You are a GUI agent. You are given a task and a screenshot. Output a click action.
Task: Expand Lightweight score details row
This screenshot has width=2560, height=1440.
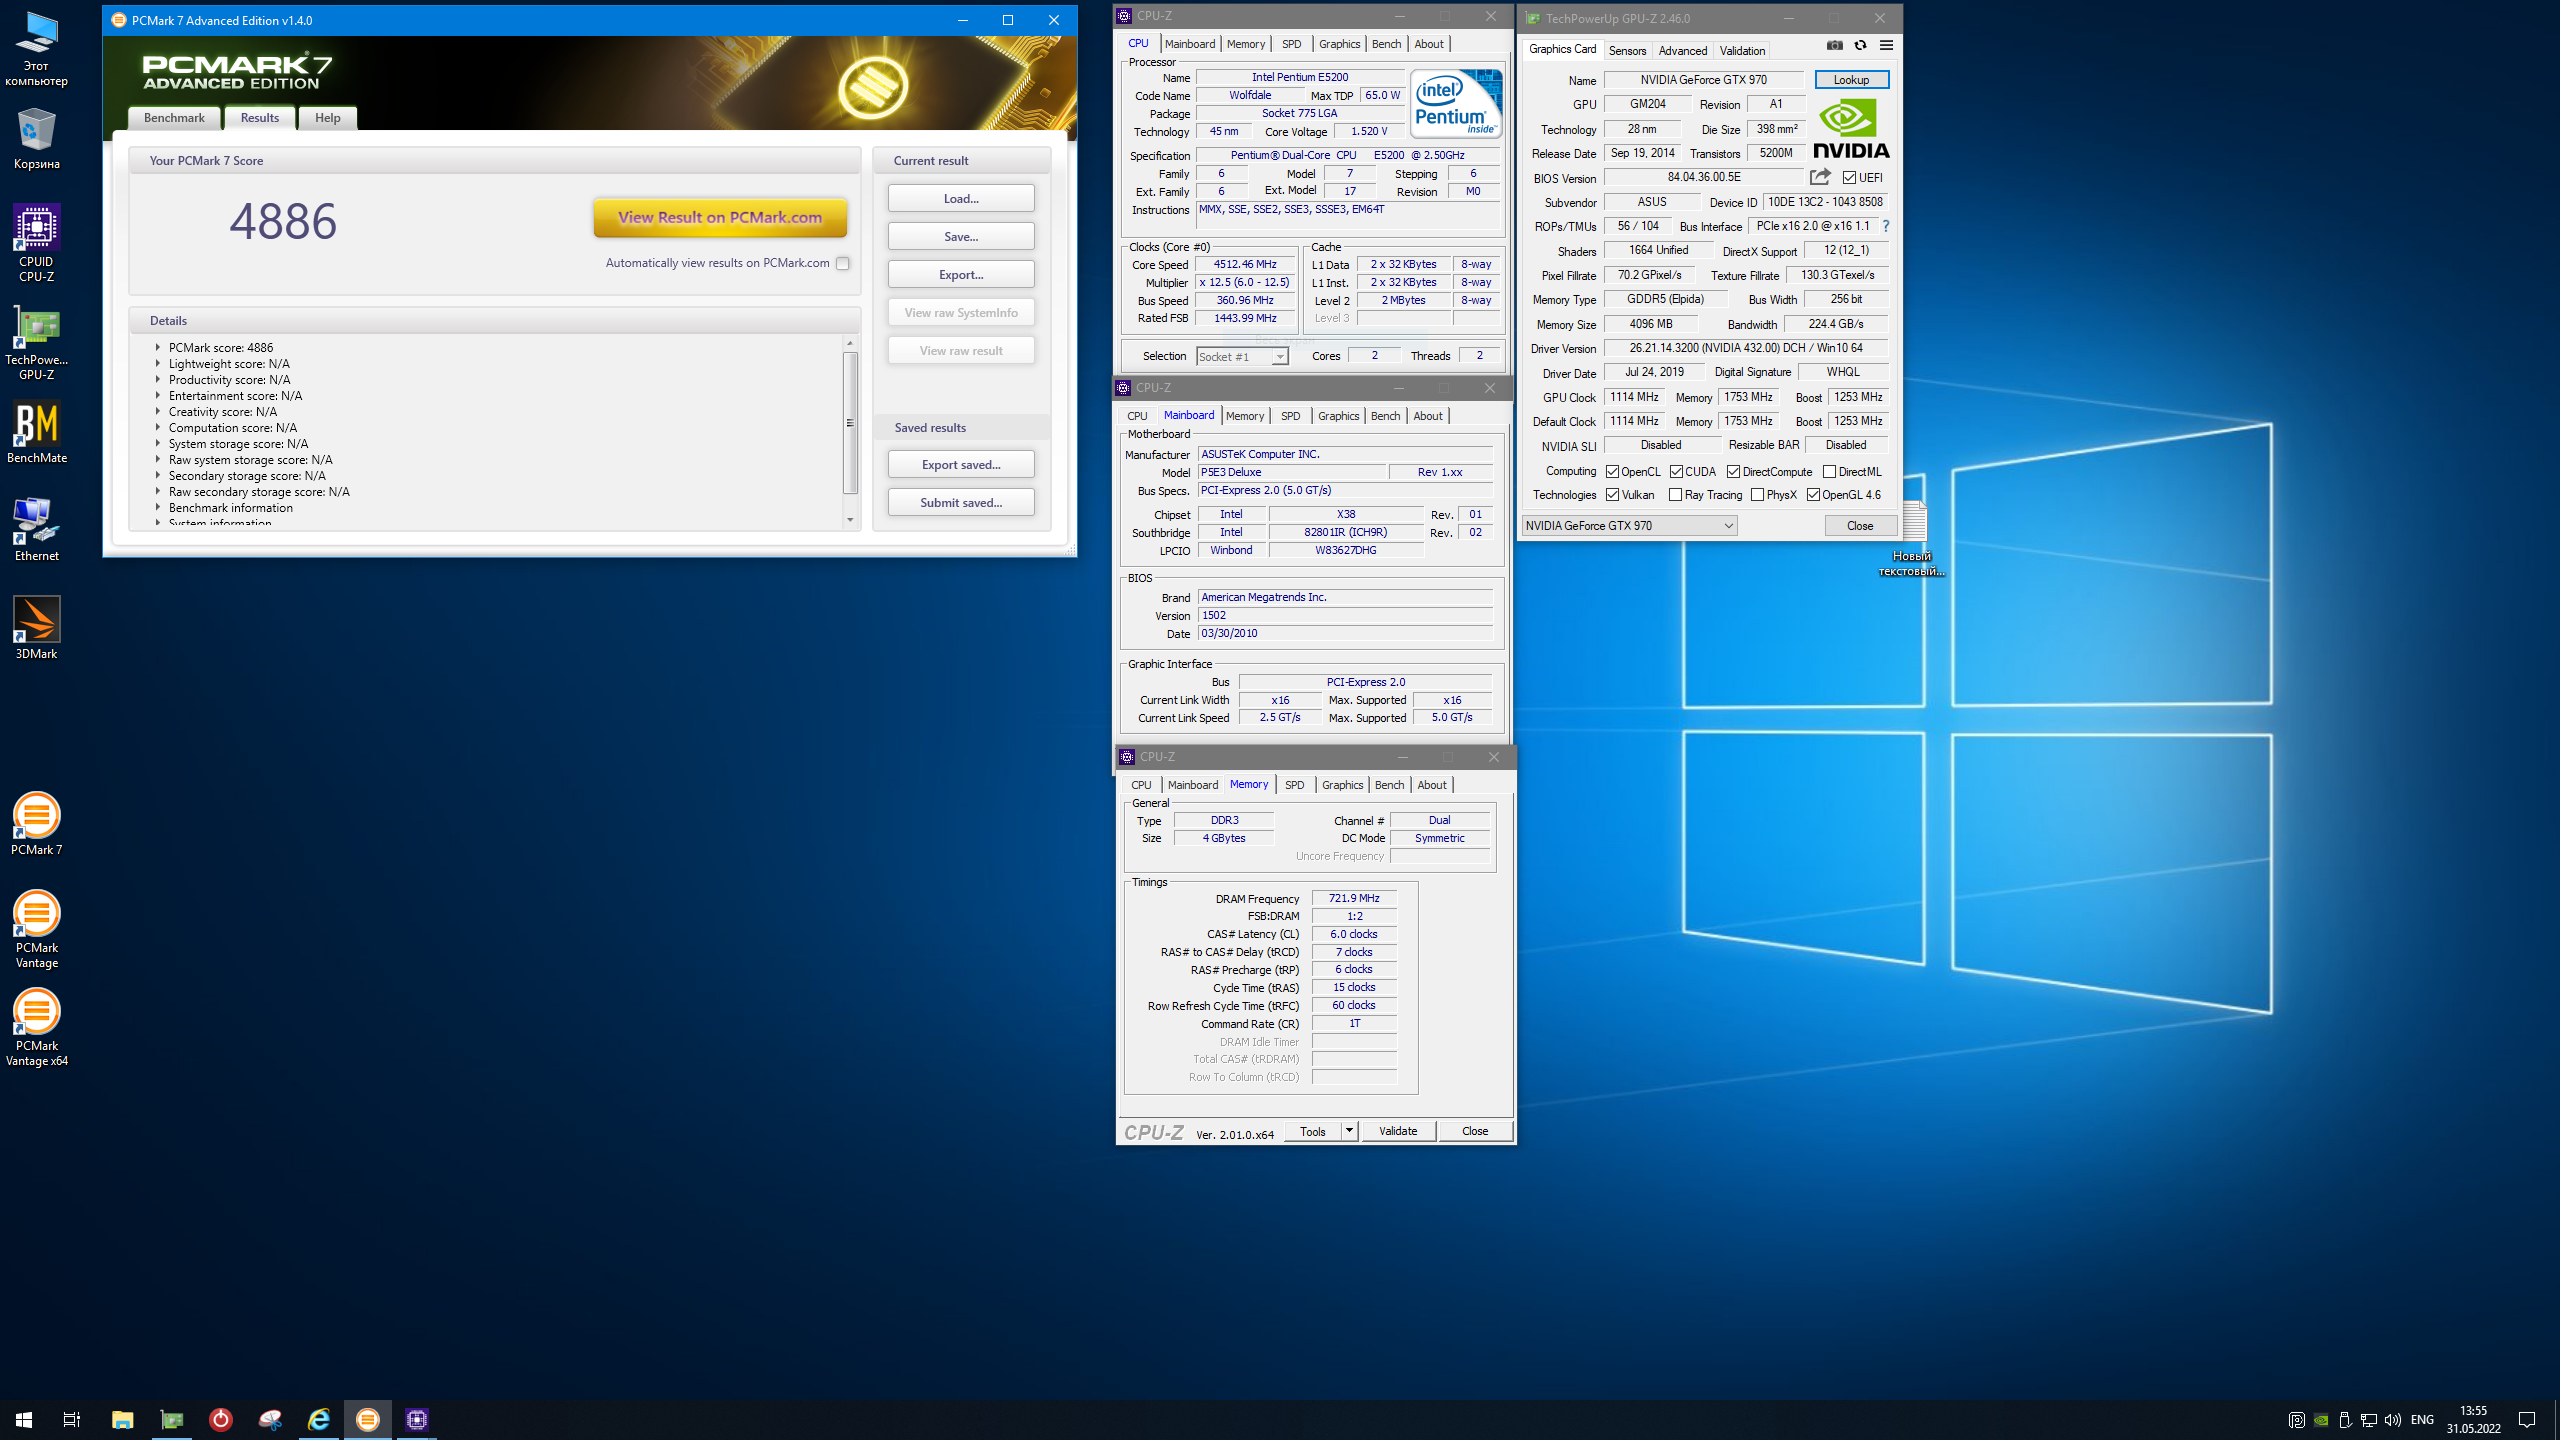pyautogui.click(x=157, y=363)
